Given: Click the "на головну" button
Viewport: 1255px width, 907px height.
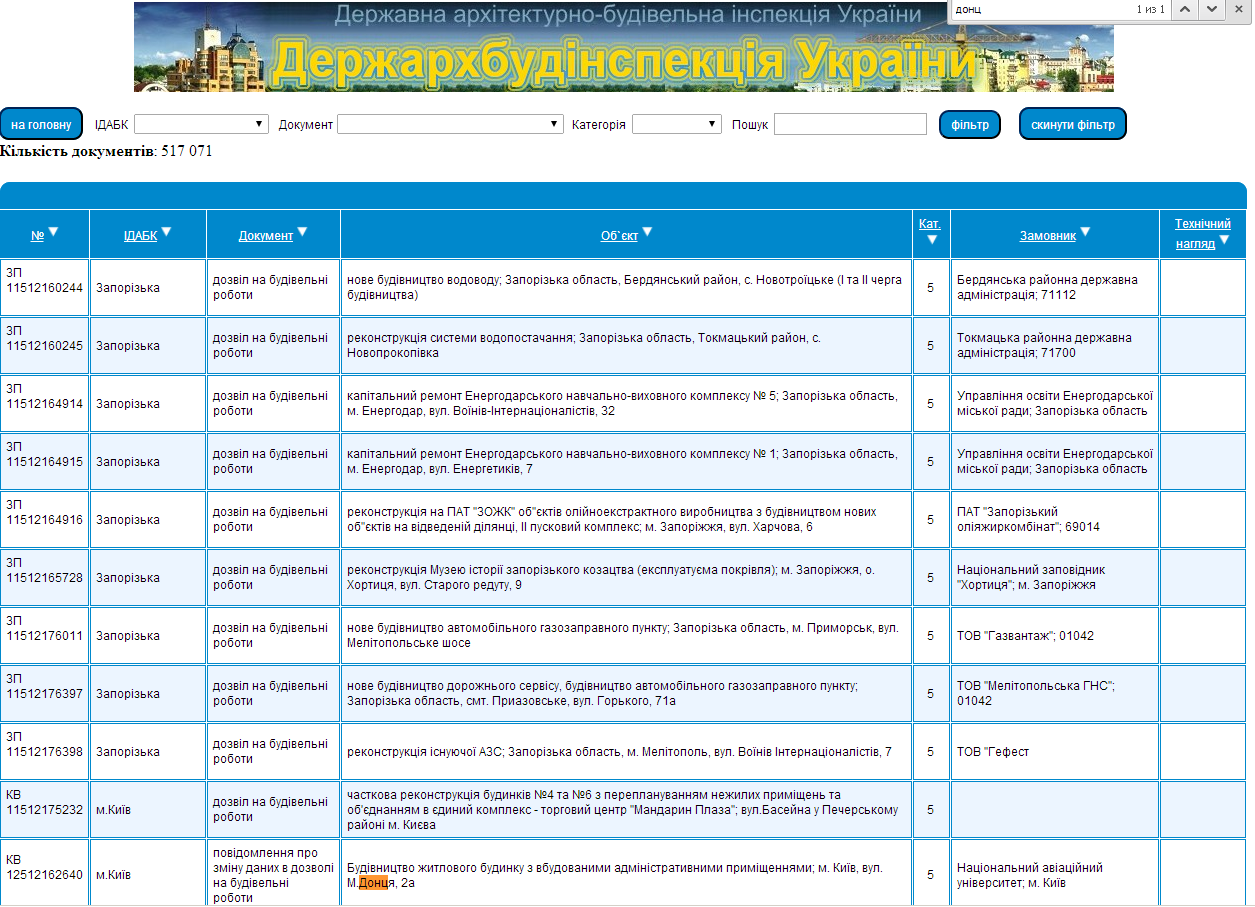Looking at the screenshot, I should coord(41,124).
